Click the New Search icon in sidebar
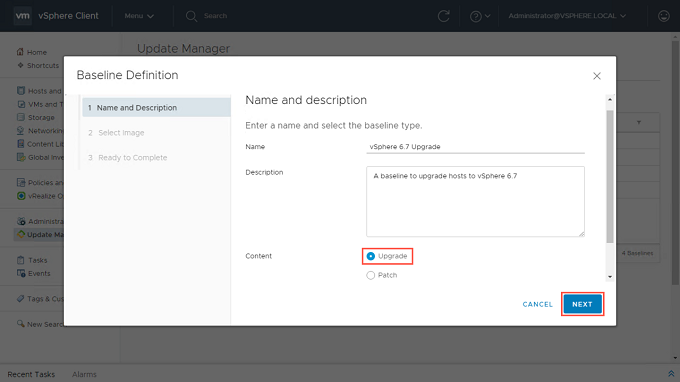 [x=21, y=324]
